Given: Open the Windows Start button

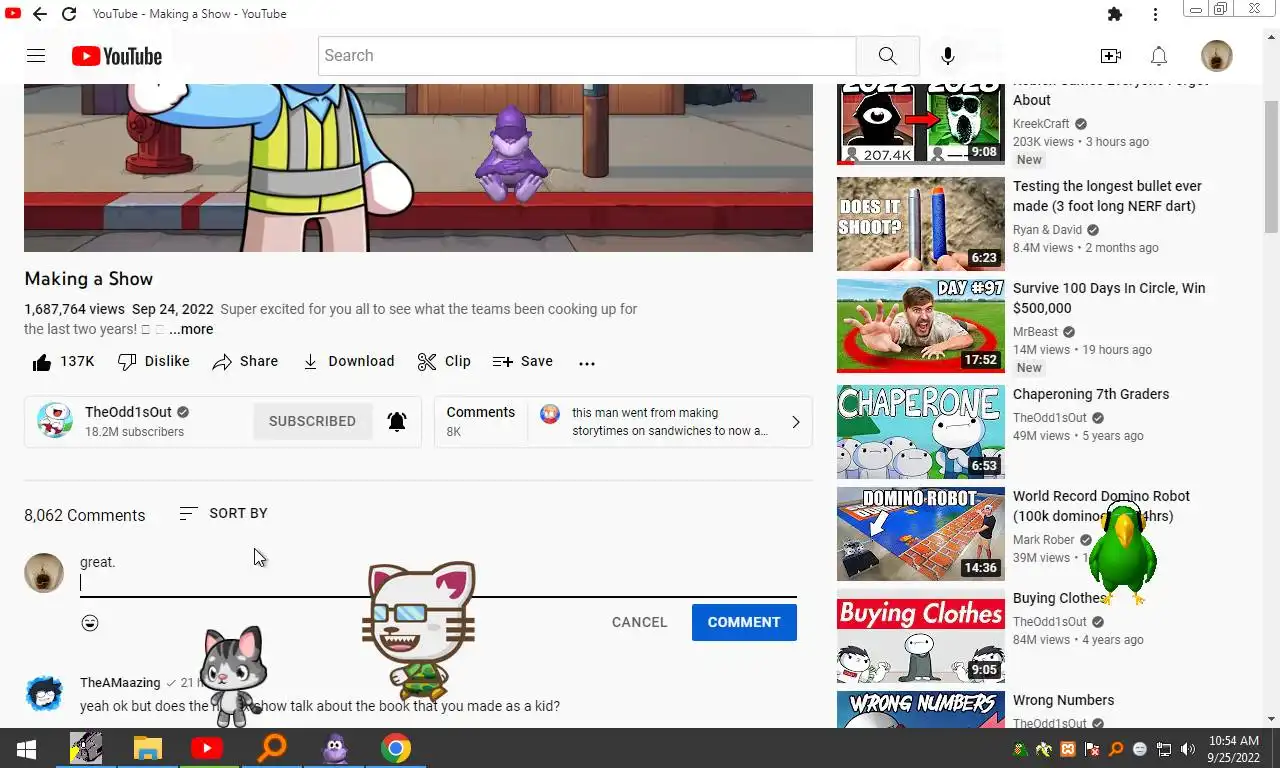Looking at the screenshot, I should (x=26, y=748).
